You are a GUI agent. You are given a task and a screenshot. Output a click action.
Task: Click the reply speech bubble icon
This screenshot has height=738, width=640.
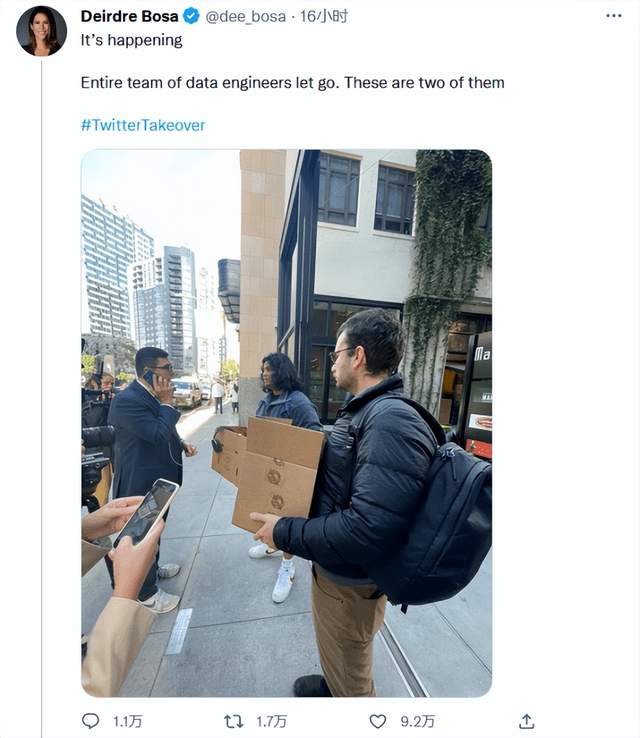click(x=90, y=721)
